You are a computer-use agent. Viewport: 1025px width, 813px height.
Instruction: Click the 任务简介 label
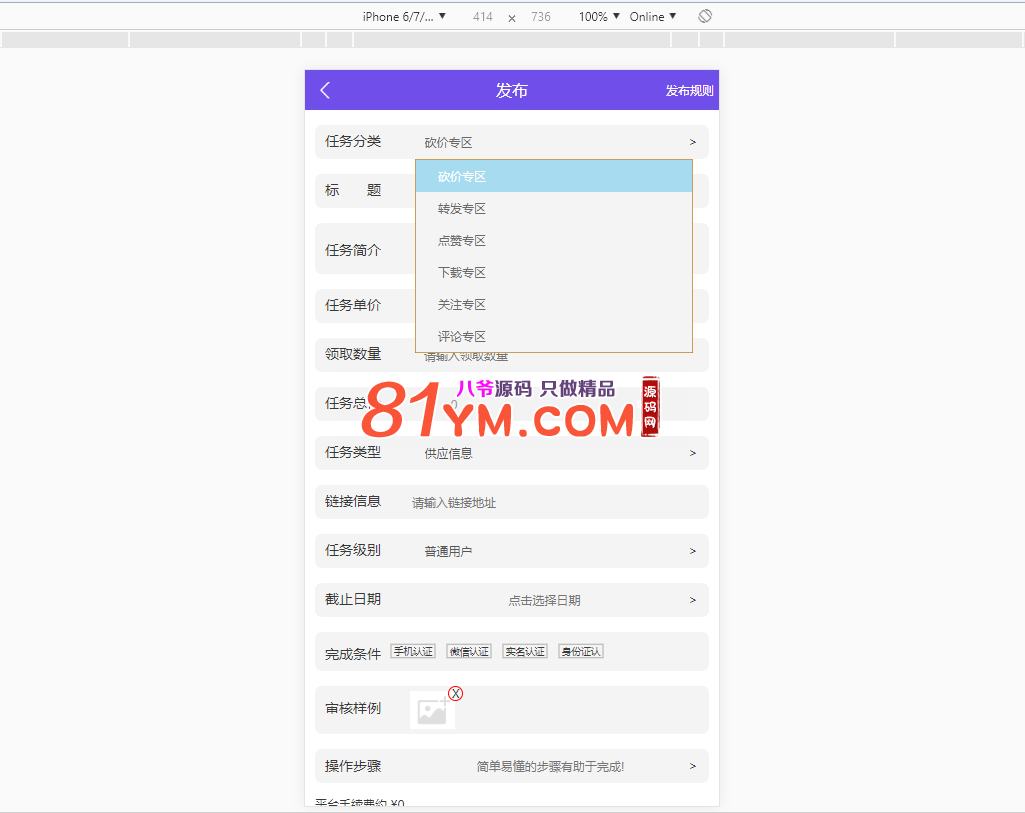[x=353, y=250]
